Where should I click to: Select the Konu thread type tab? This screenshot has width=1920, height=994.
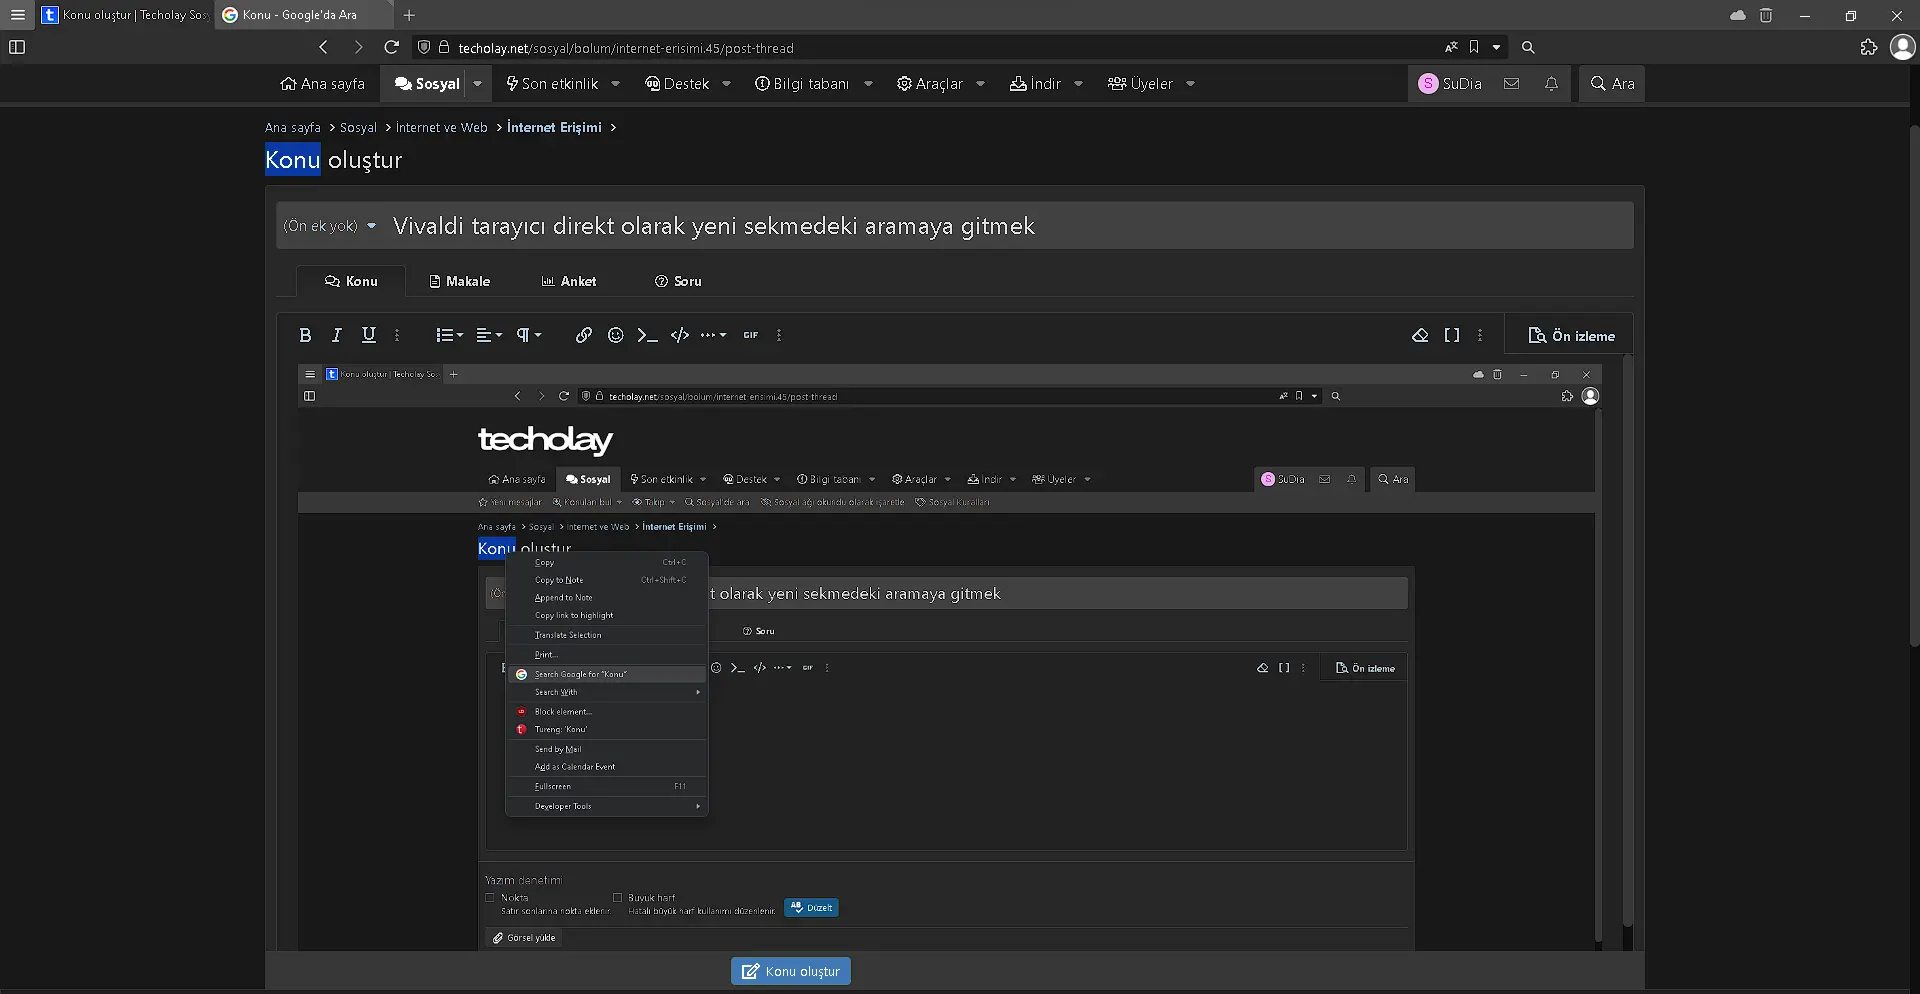[x=351, y=281]
